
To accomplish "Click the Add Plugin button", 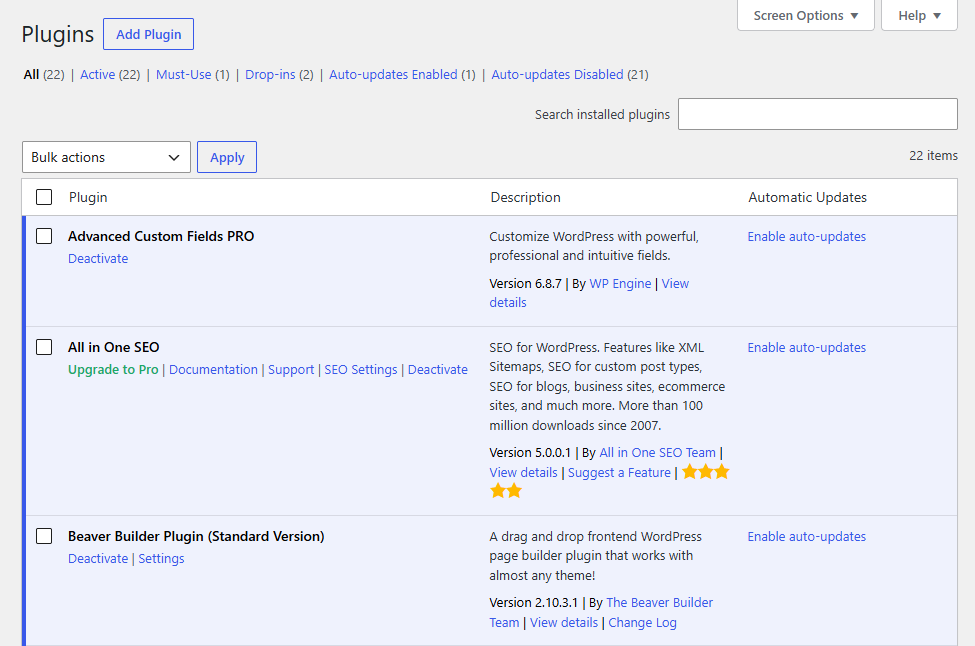I will pyautogui.click(x=148, y=34).
